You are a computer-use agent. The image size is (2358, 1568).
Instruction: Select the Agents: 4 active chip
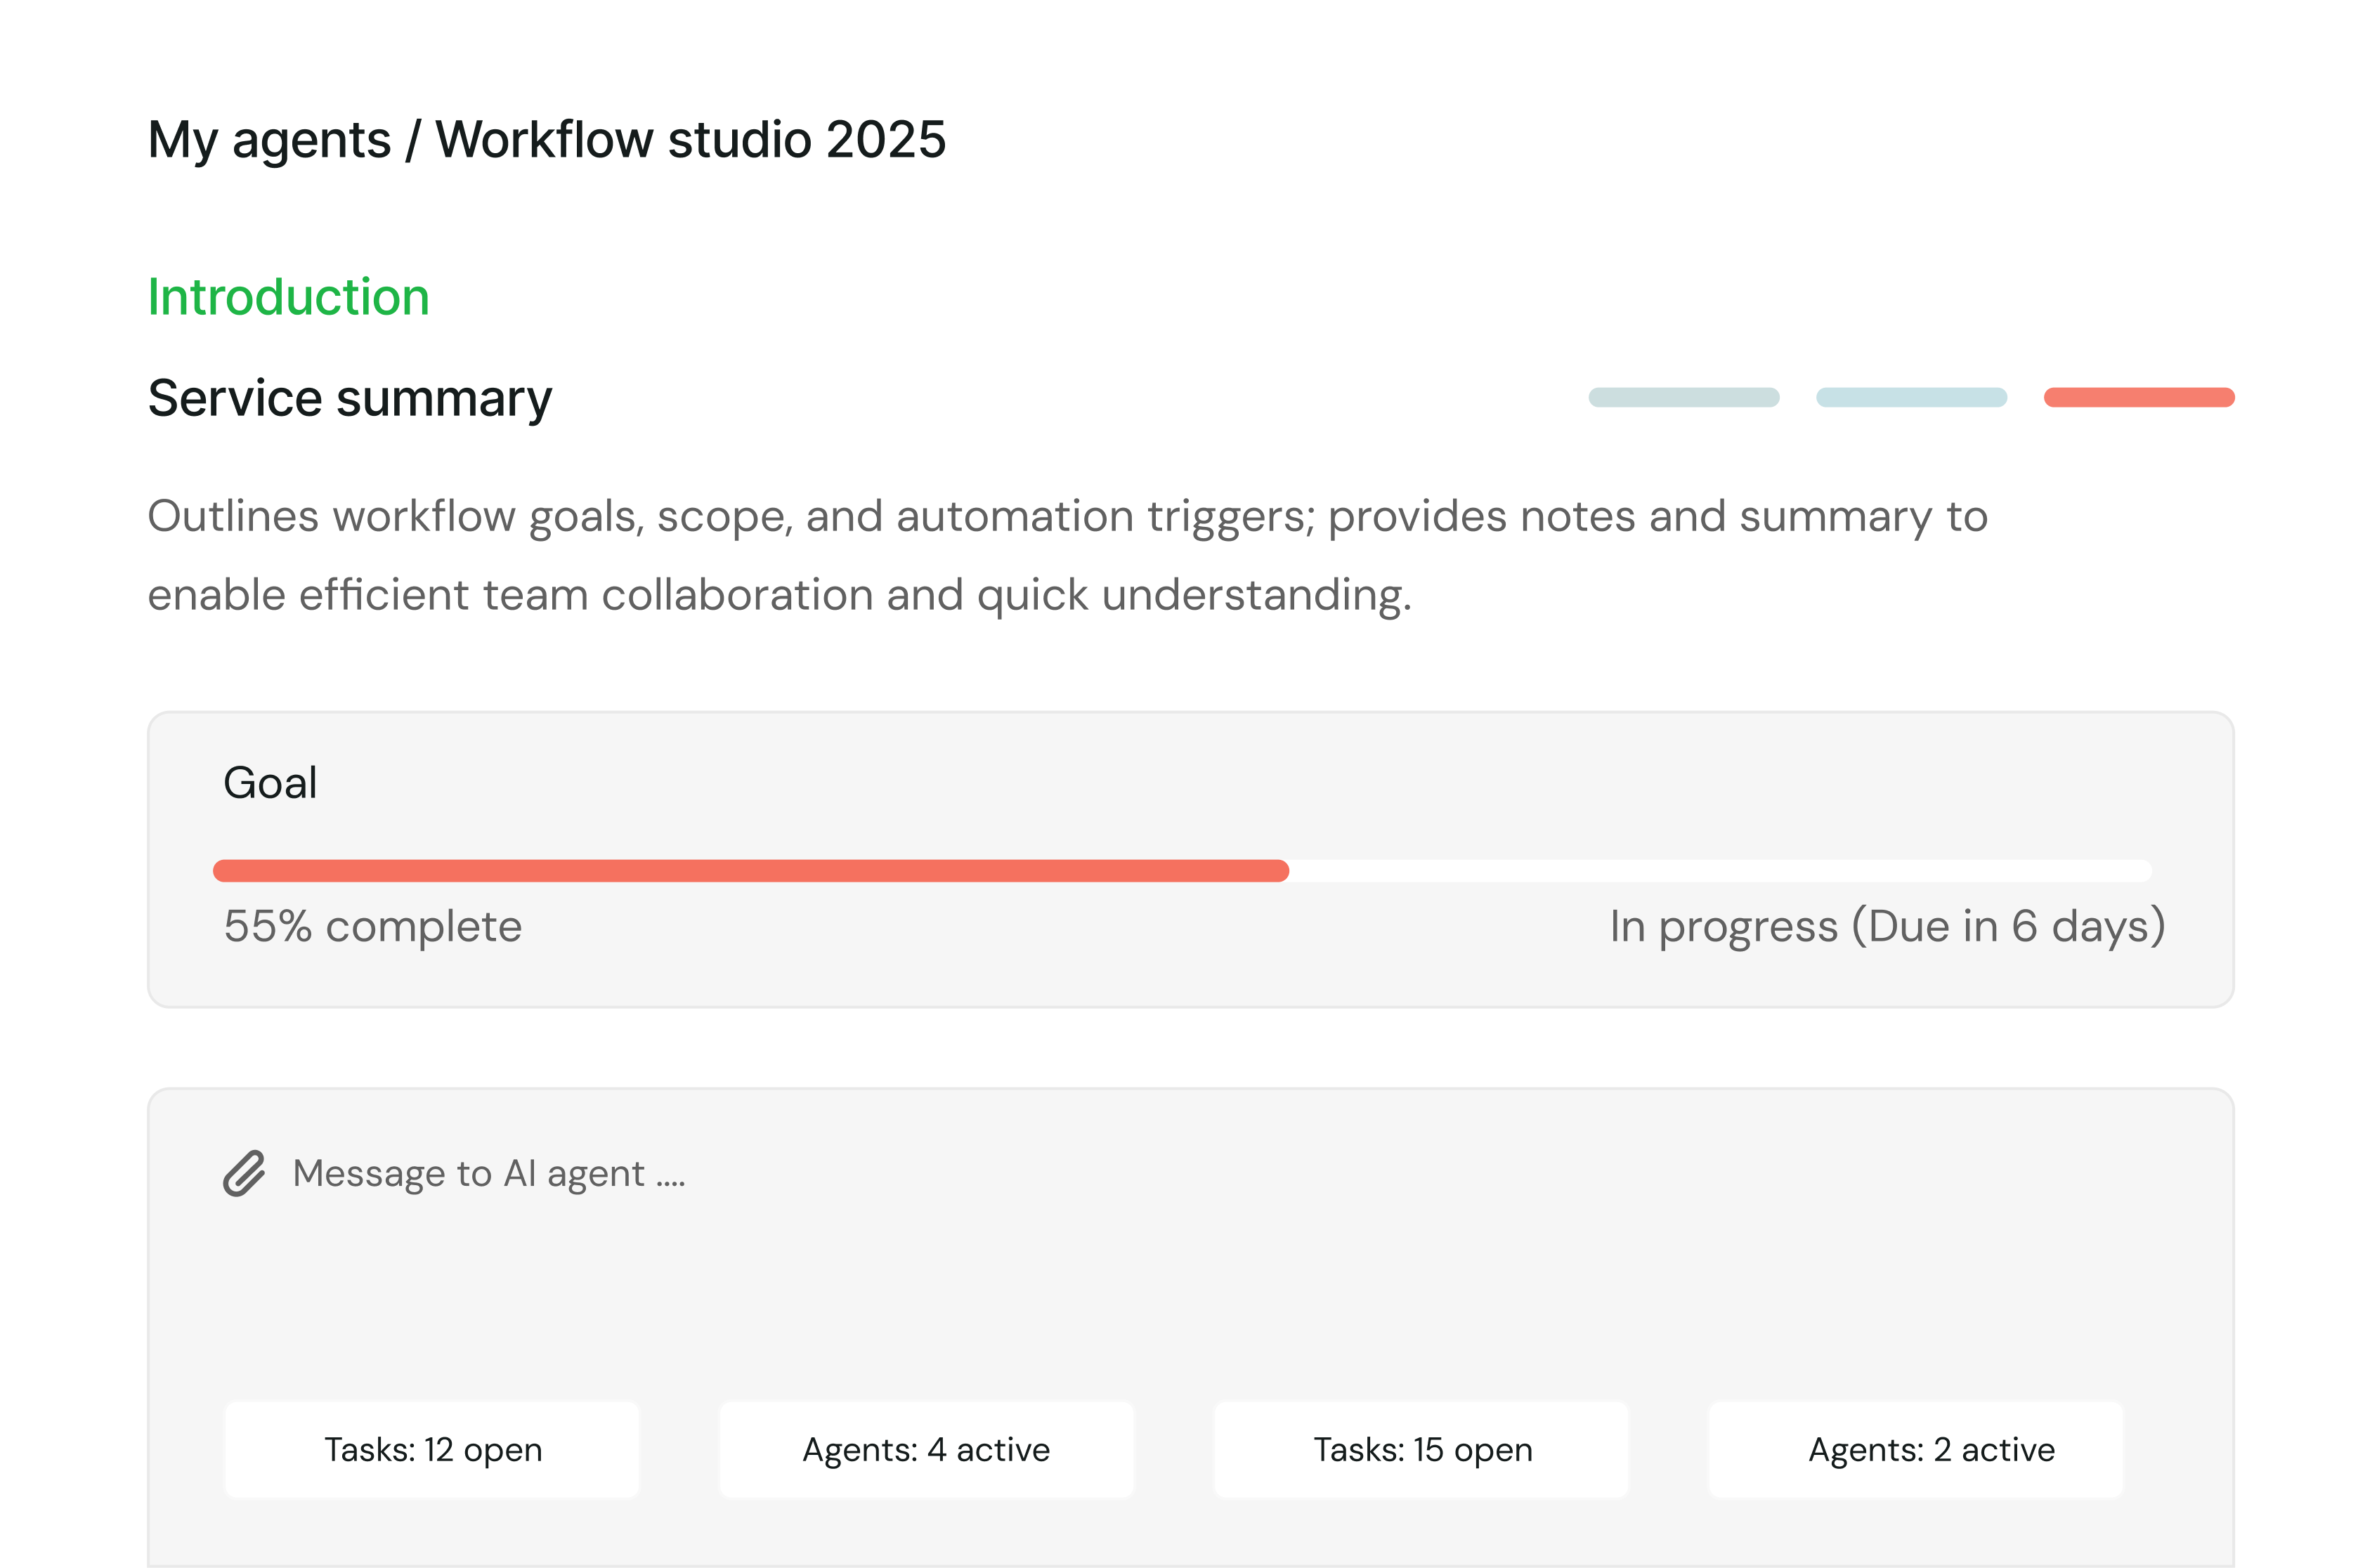tap(926, 1449)
